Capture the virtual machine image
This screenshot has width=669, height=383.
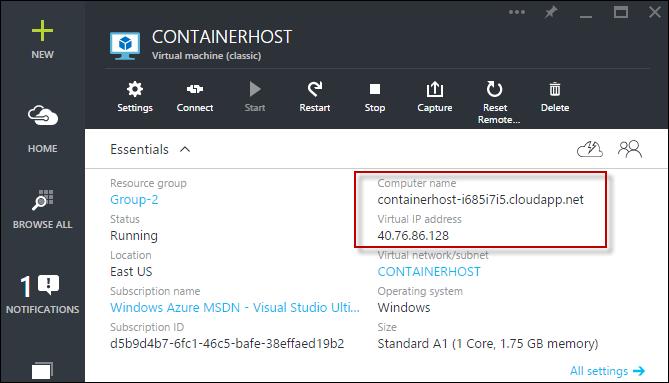click(x=434, y=97)
